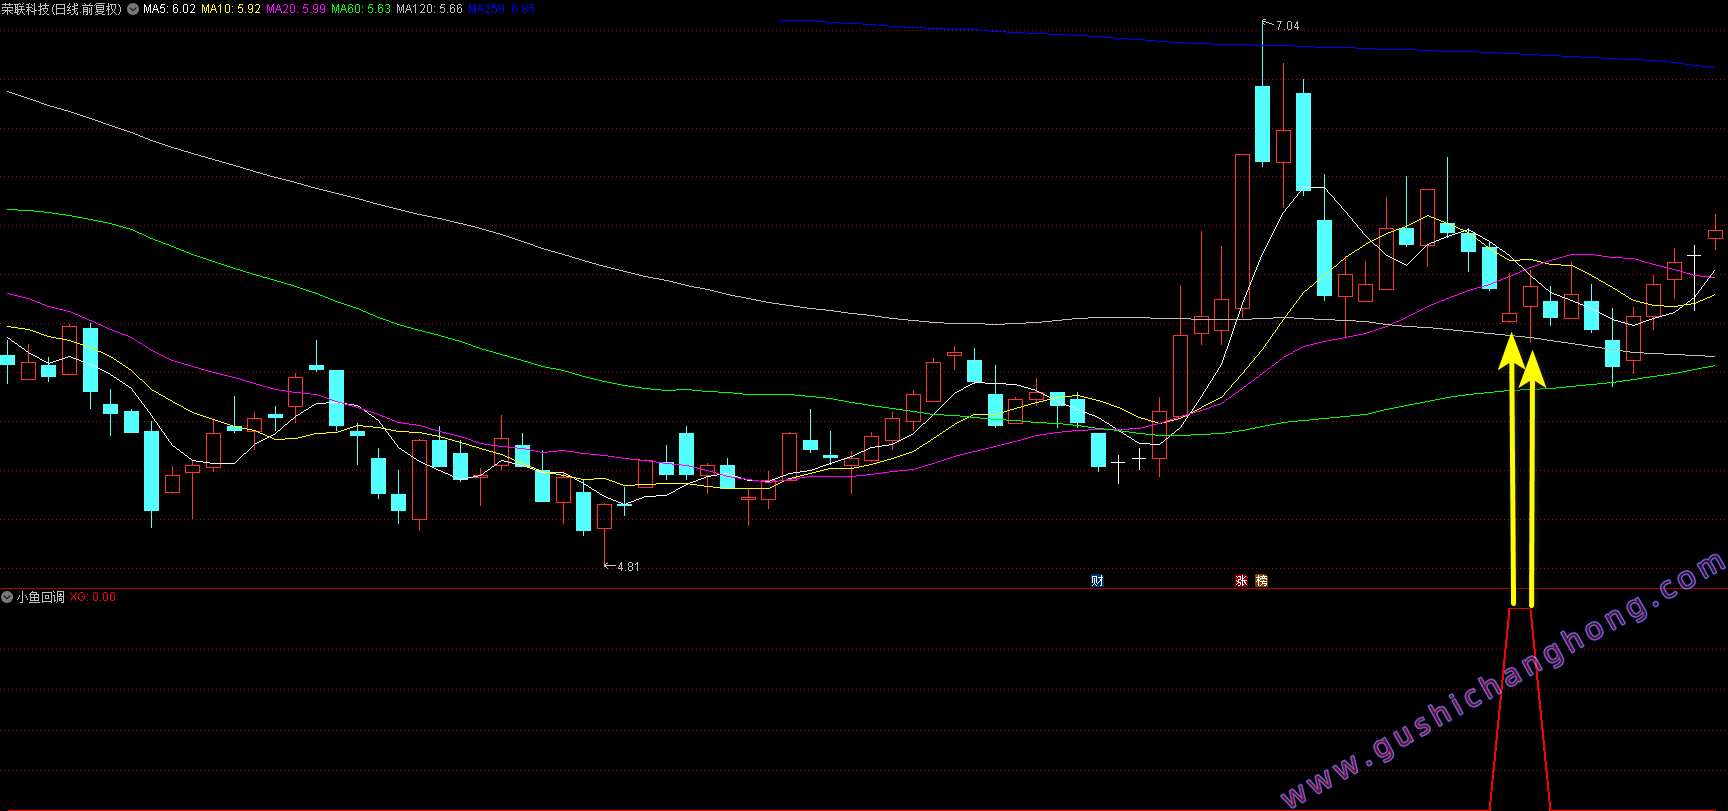This screenshot has width=1728, height=811.
Task: Select the MA5: 6.02 legend label
Action: click(169, 9)
